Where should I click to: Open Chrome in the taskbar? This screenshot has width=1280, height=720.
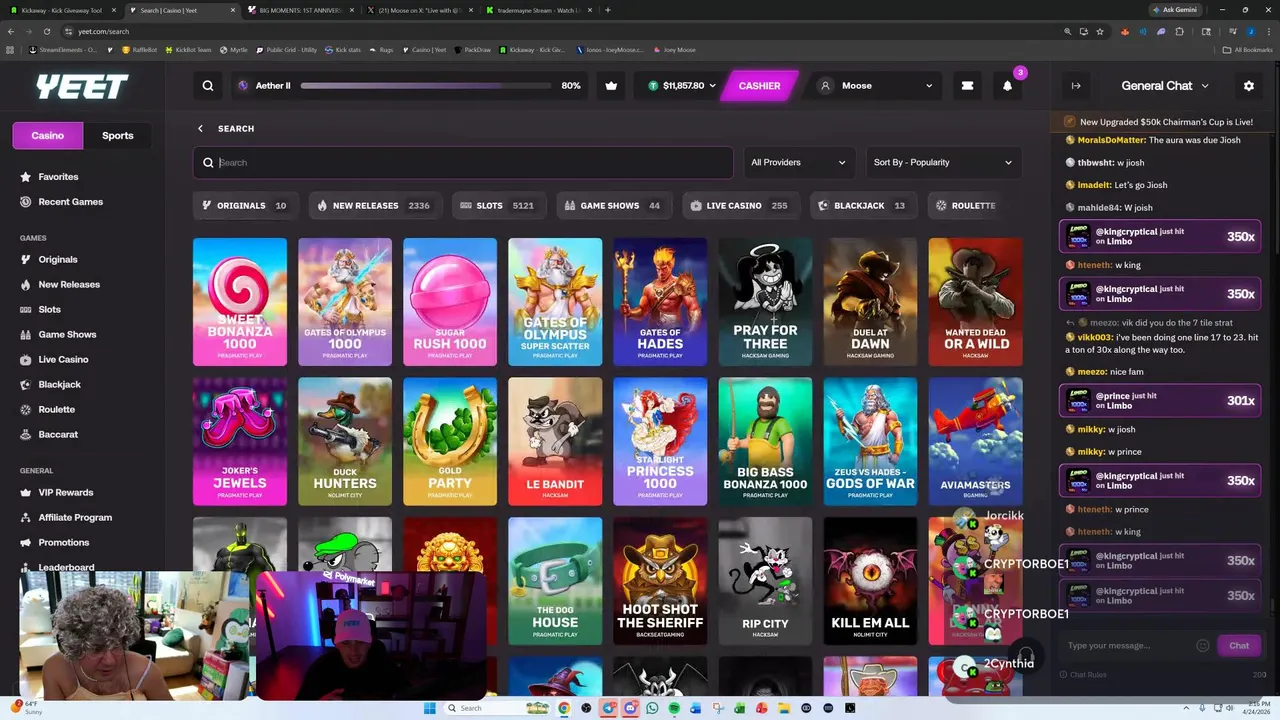pyautogui.click(x=564, y=708)
